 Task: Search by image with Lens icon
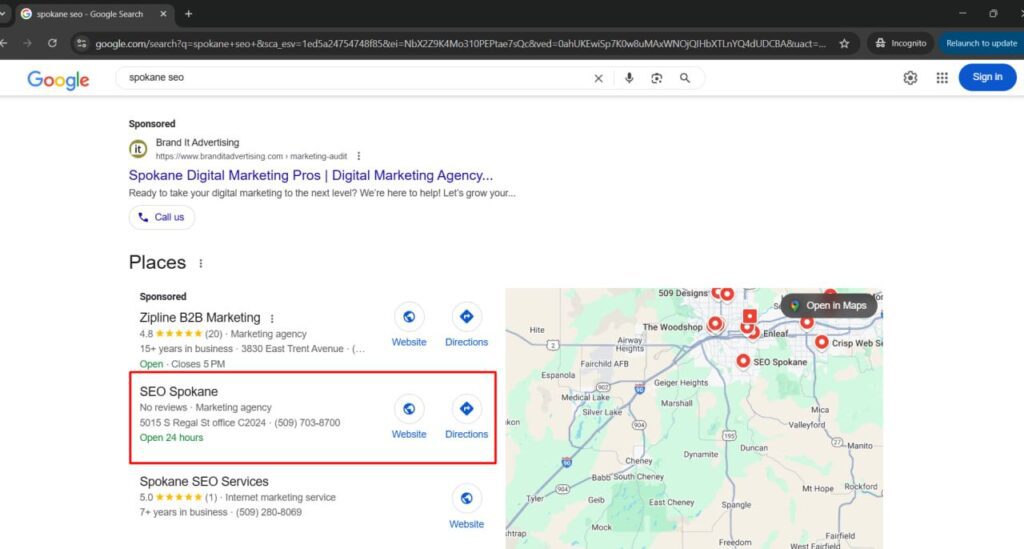[656, 78]
